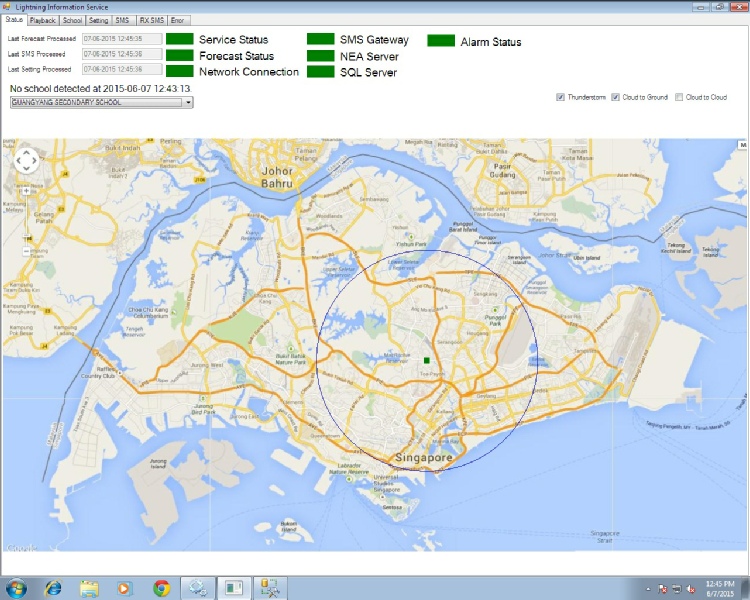Click the Service Status green indicator

pyautogui.click(x=179, y=39)
